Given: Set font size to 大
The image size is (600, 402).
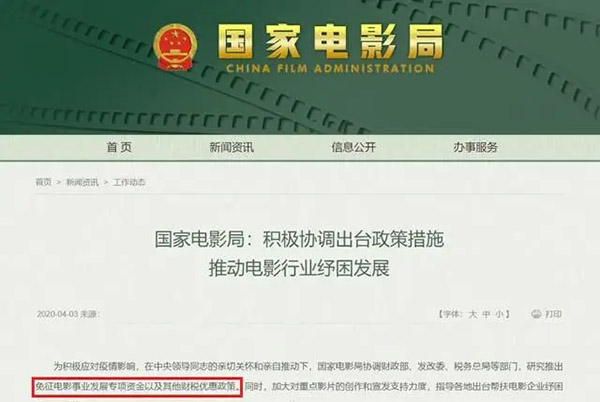Looking at the screenshot, I should pyautogui.click(x=473, y=314).
